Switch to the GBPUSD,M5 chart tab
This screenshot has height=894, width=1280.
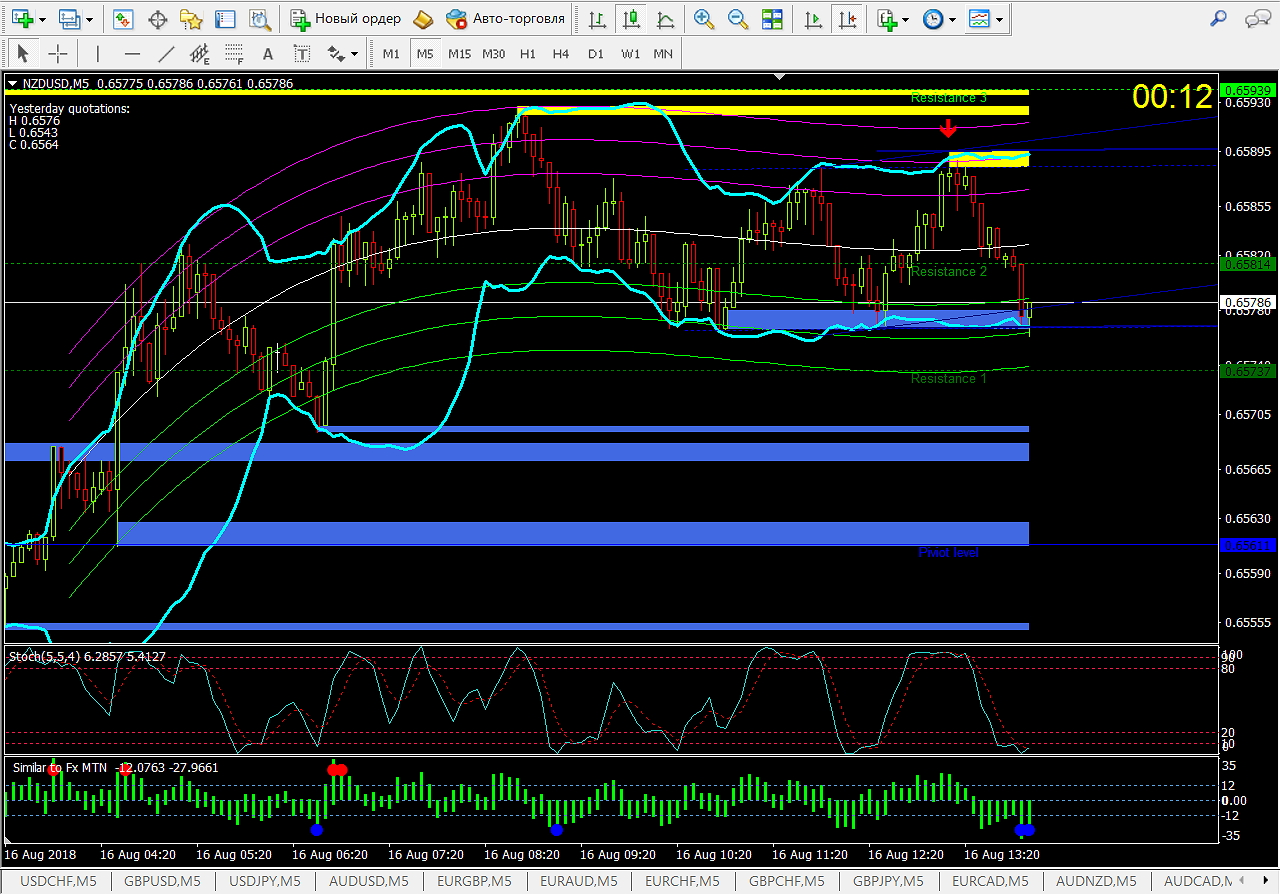[160, 881]
